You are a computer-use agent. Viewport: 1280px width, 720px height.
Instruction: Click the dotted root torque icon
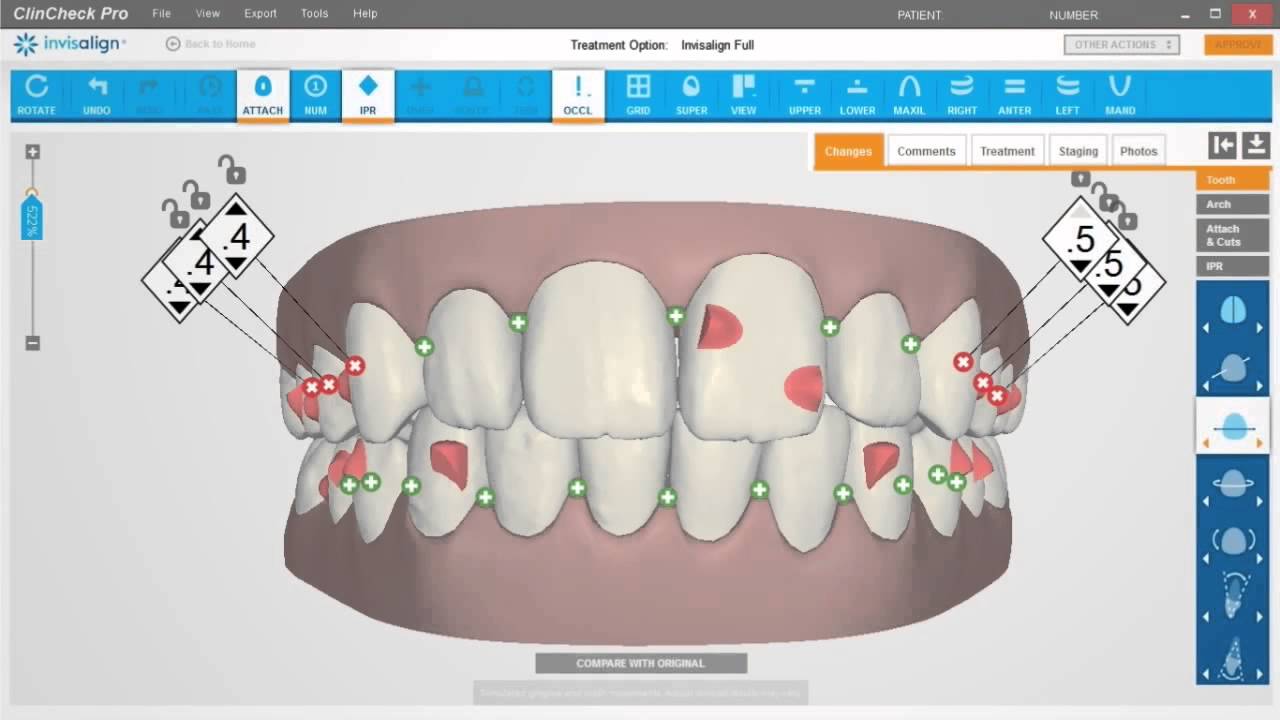pos(1232,596)
